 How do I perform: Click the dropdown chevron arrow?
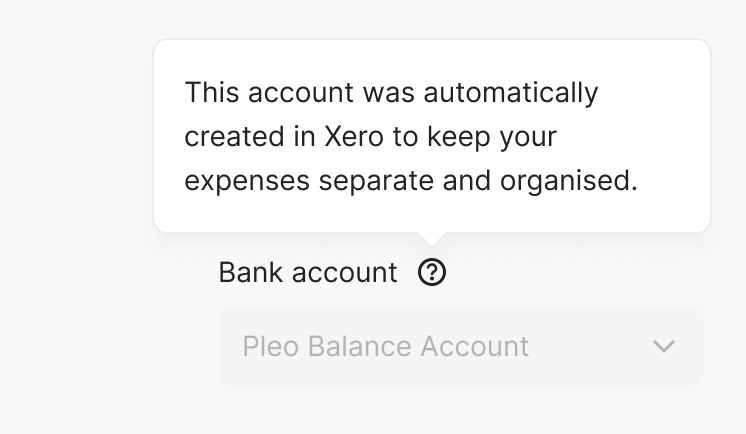coord(664,346)
